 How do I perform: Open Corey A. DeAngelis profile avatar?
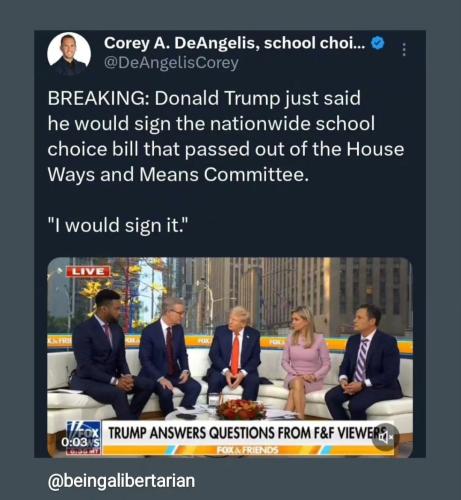click(x=69, y=54)
